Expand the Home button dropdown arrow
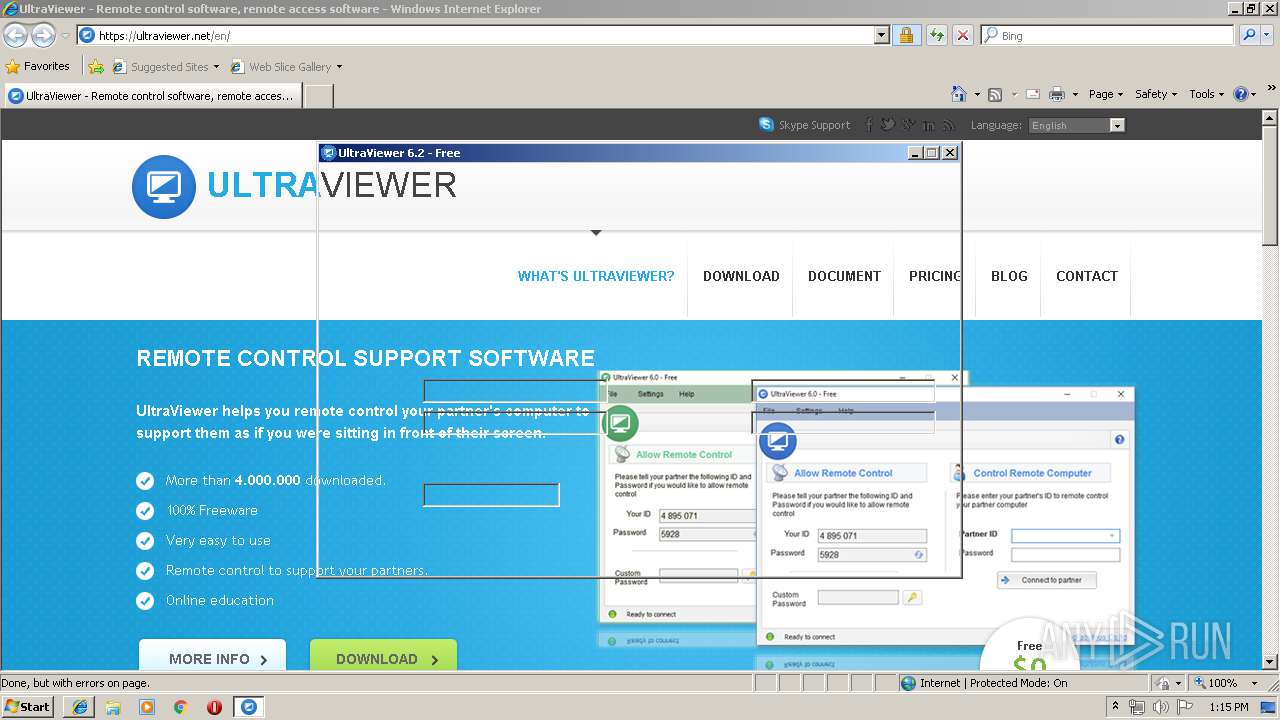The image size is (1280, 720). click(977, 95)
